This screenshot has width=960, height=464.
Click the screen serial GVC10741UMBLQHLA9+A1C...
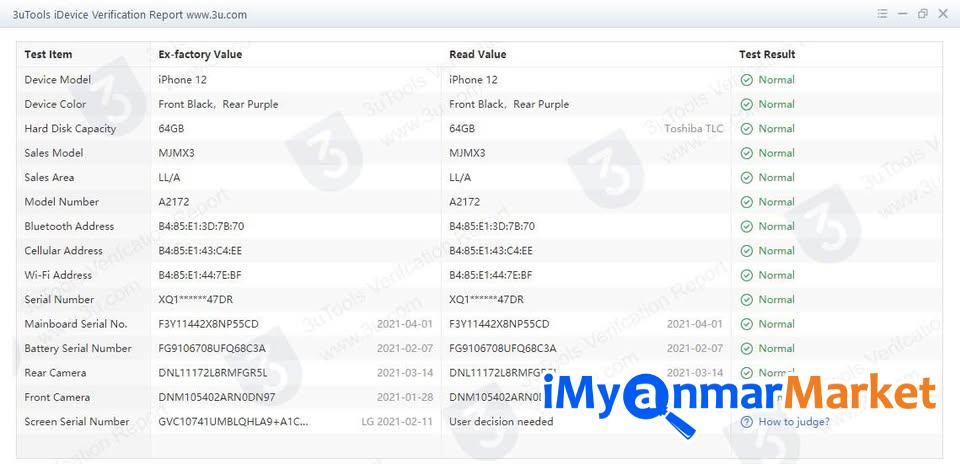[234, 422]
